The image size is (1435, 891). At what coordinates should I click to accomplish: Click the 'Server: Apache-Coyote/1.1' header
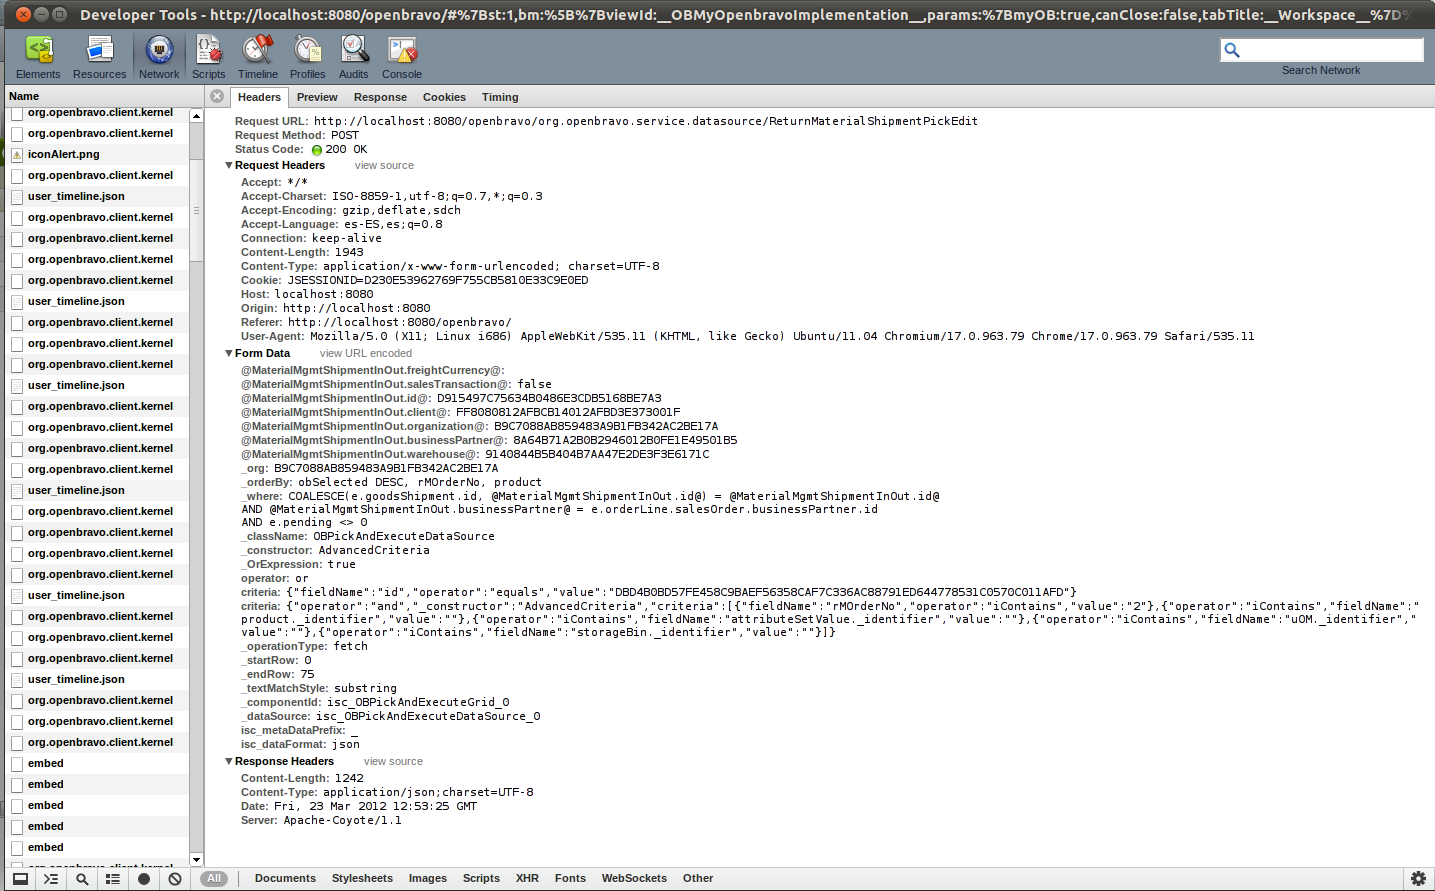pyautogui.click(x=321, y=821)
